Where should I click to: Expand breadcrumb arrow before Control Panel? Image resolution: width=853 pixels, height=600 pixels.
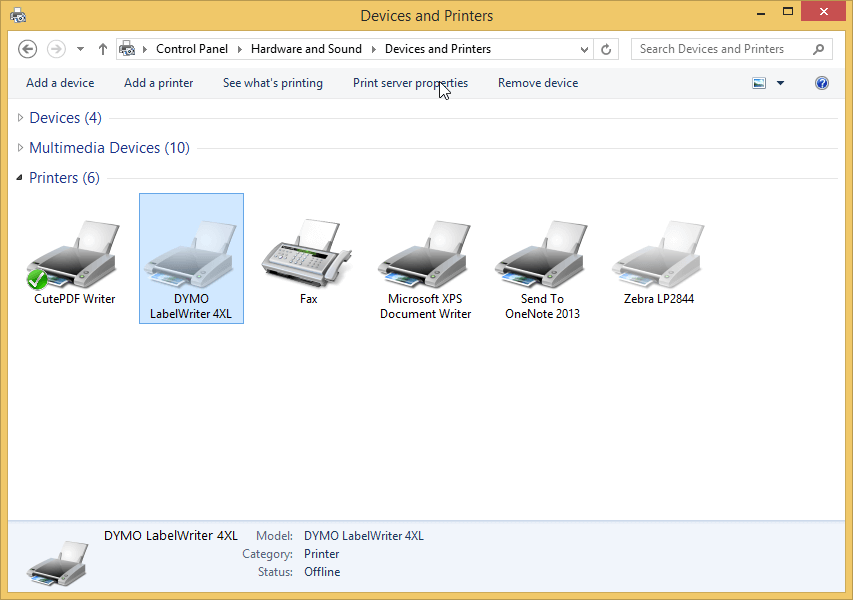[x=145, y=49]
